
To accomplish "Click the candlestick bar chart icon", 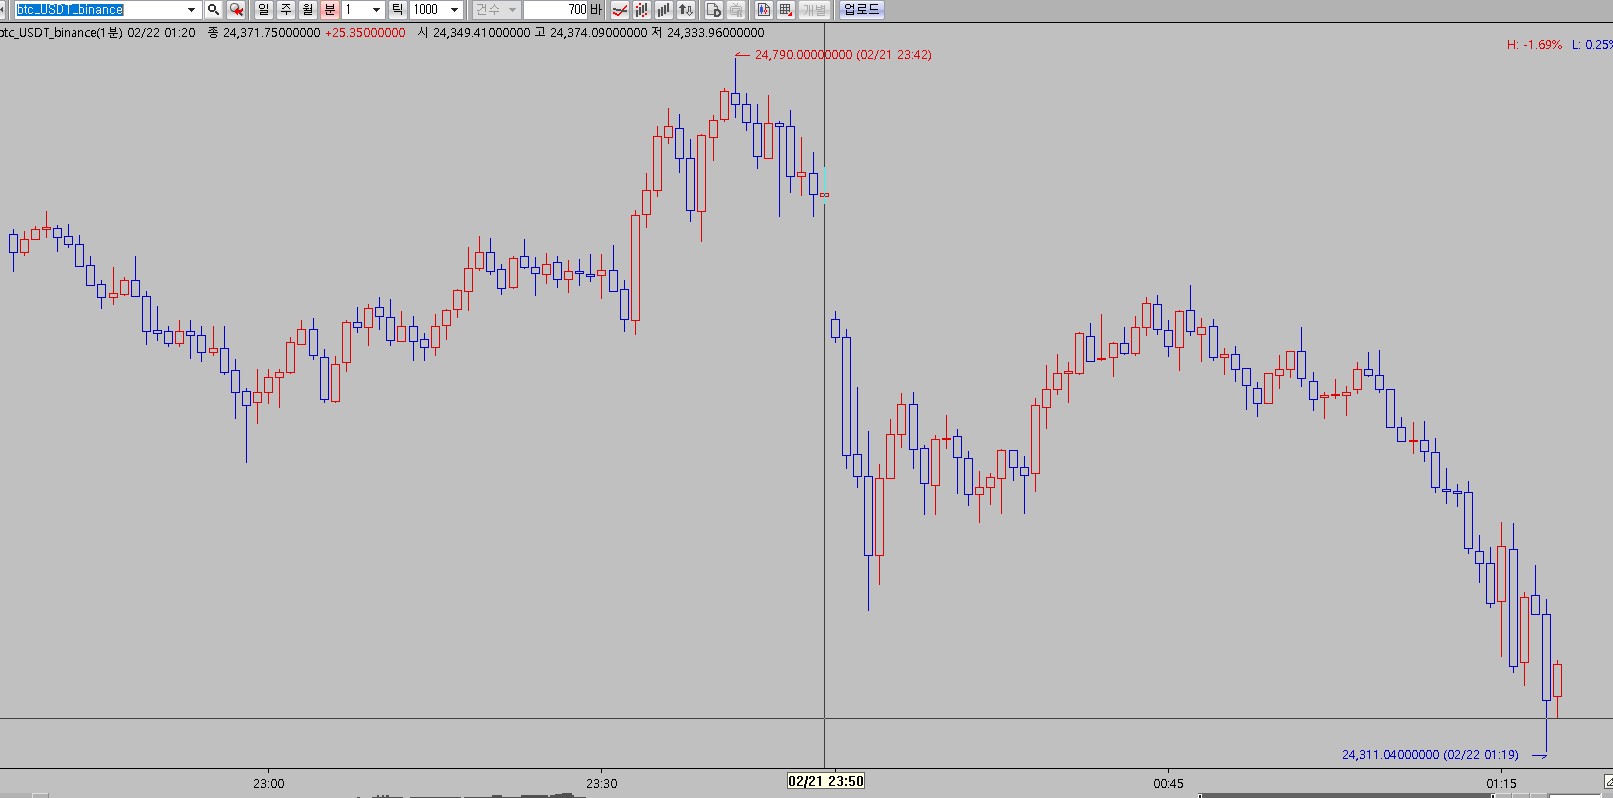I will 642,10.
